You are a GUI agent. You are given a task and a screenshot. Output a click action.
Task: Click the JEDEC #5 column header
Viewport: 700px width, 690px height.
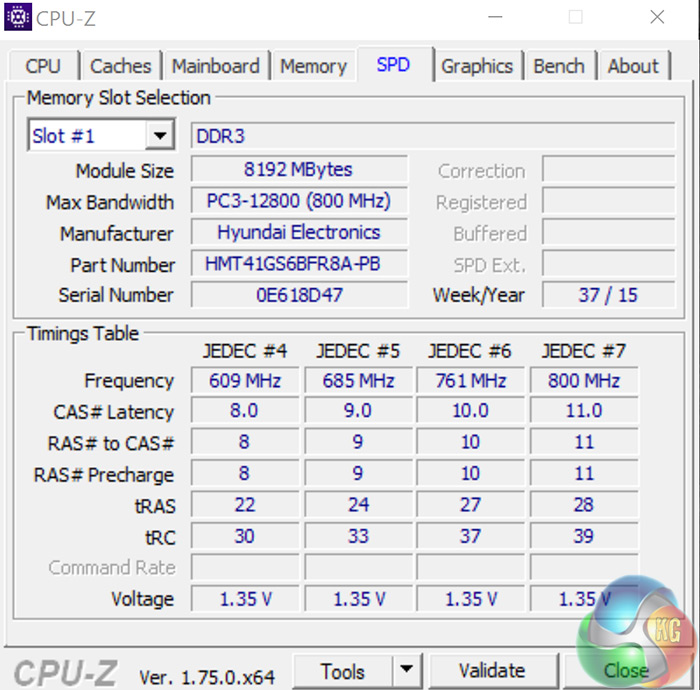[x=358, y=351]
